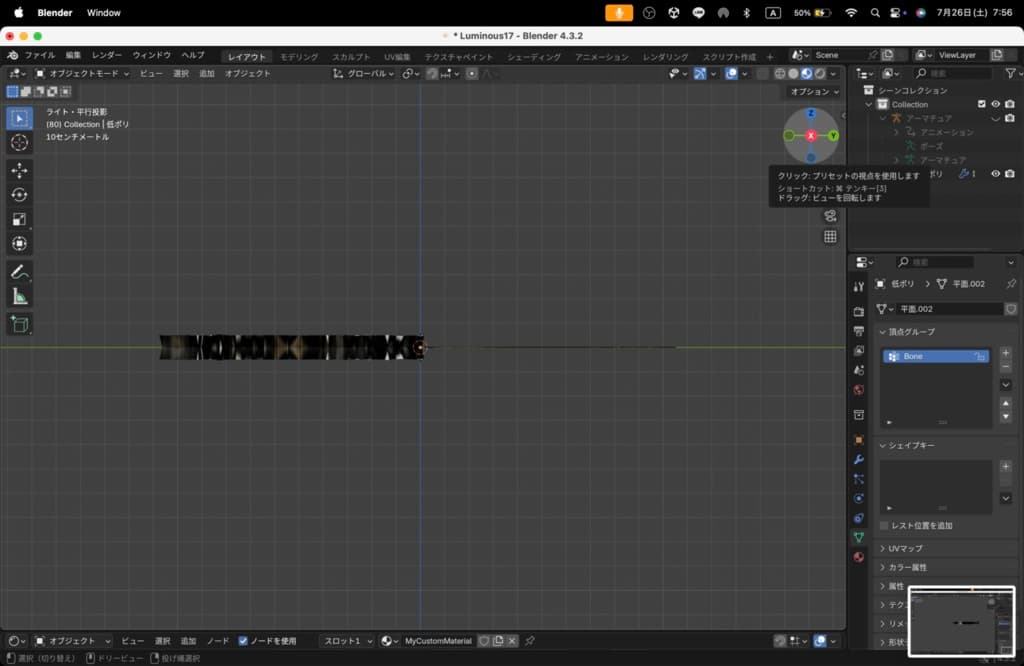Select the Rotate tool in the toolbar
Viewport: 1024px width, 666px height.
[19, 195]
